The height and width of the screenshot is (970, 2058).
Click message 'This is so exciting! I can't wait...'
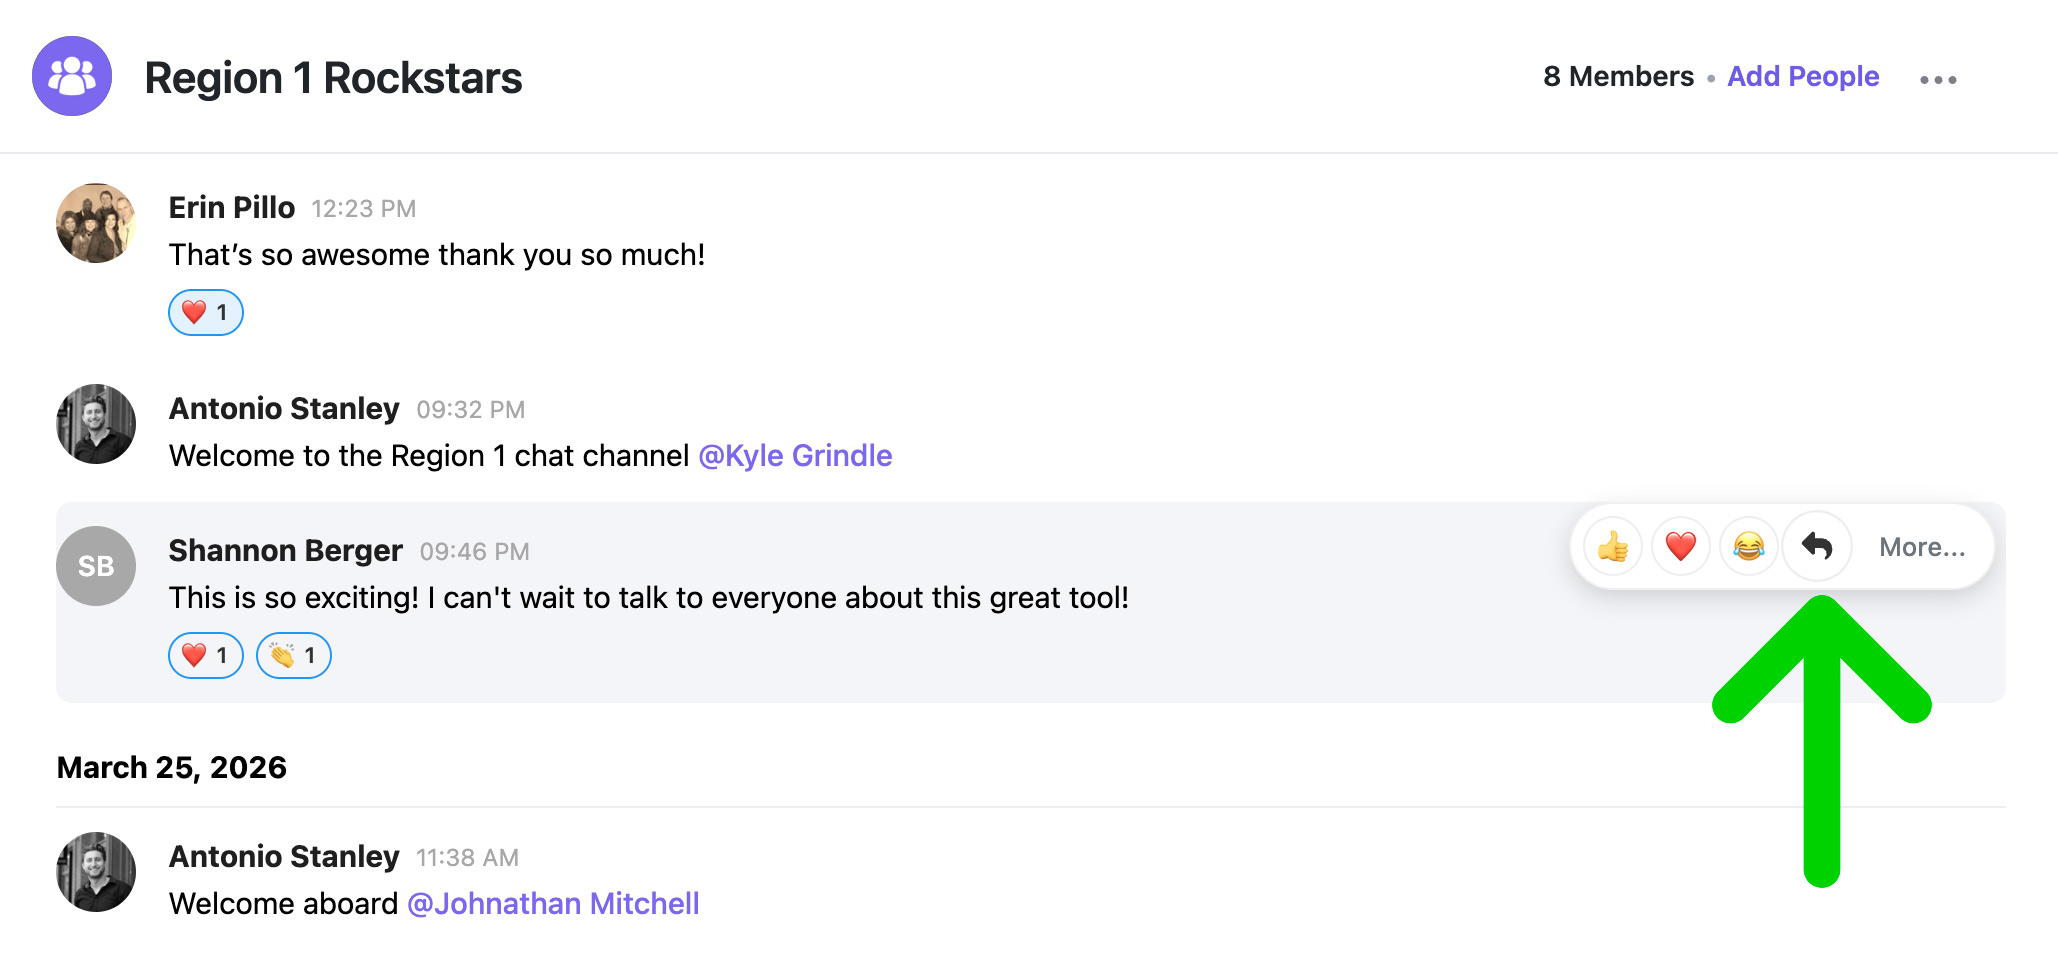649,597
